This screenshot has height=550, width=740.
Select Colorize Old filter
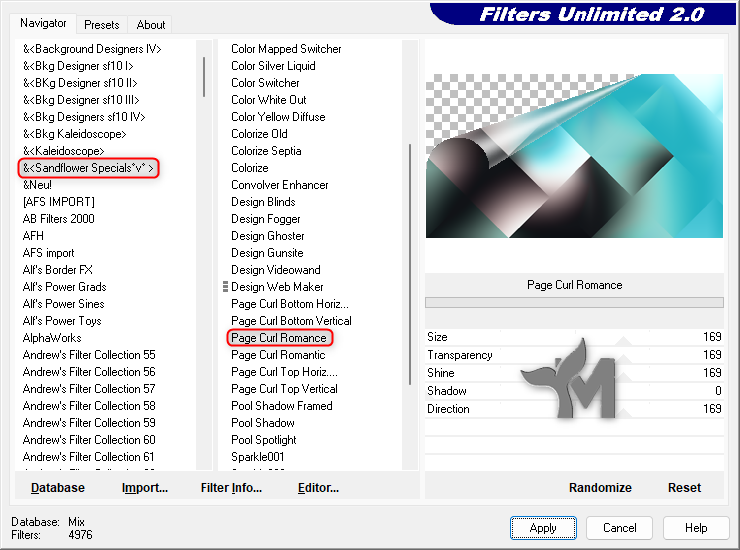point(259,134)
